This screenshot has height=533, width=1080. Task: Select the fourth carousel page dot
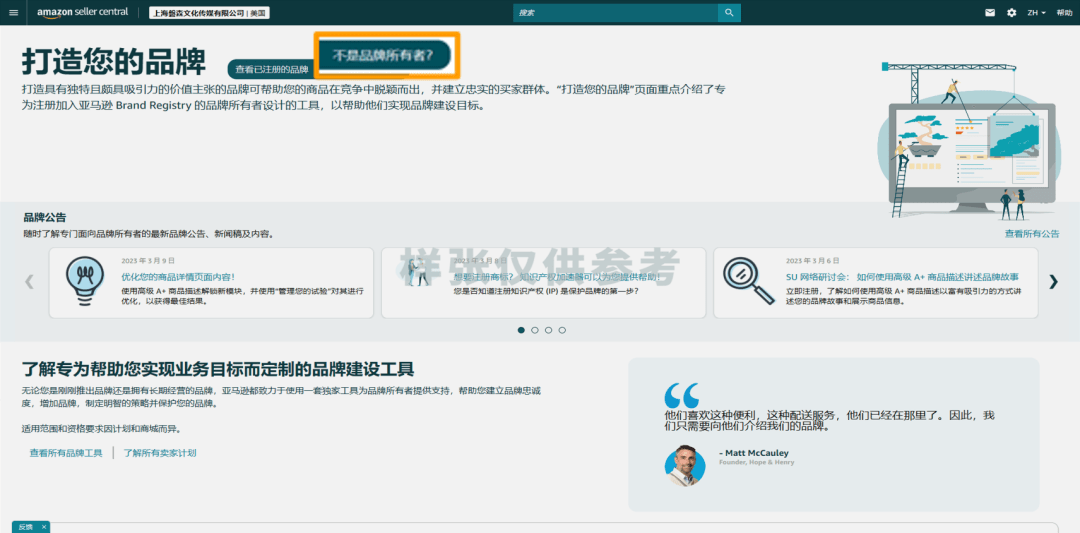(562, 330)
